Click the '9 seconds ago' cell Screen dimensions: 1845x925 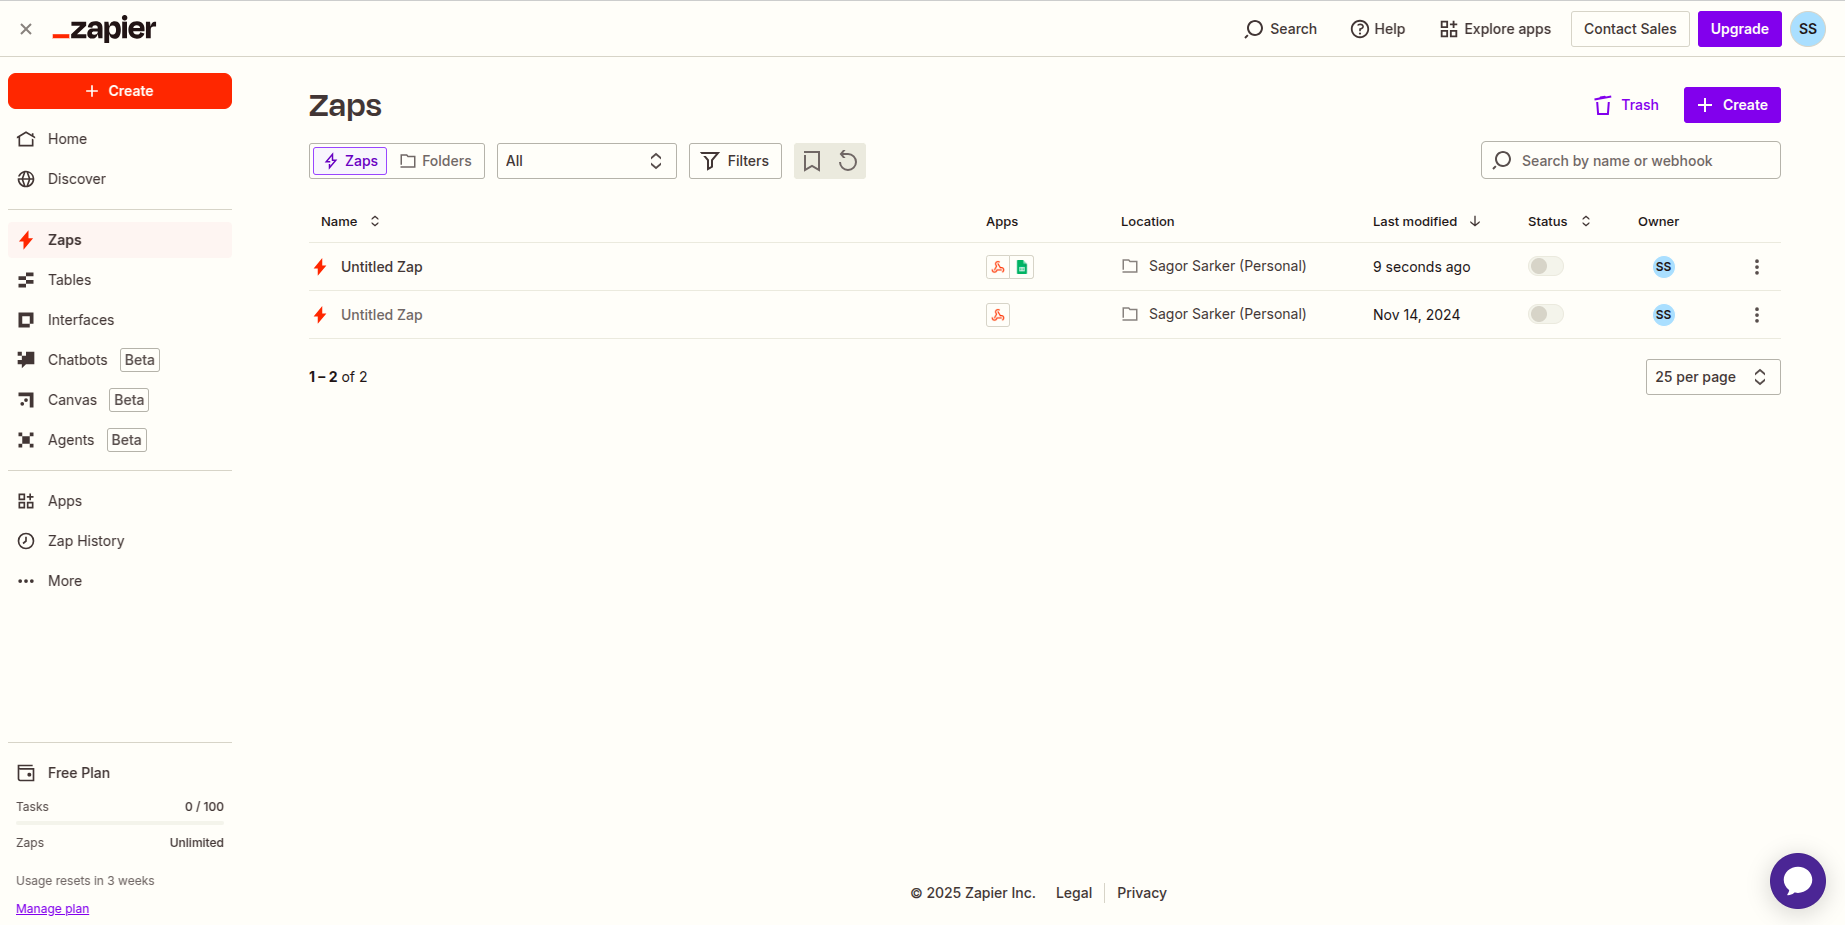1422,267
